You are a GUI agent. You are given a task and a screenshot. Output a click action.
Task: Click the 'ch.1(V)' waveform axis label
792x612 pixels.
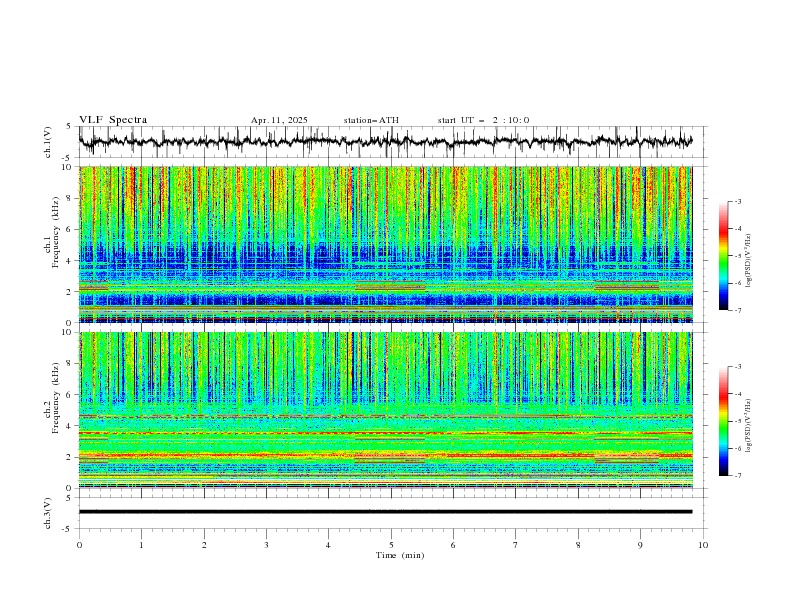point(48,142)
